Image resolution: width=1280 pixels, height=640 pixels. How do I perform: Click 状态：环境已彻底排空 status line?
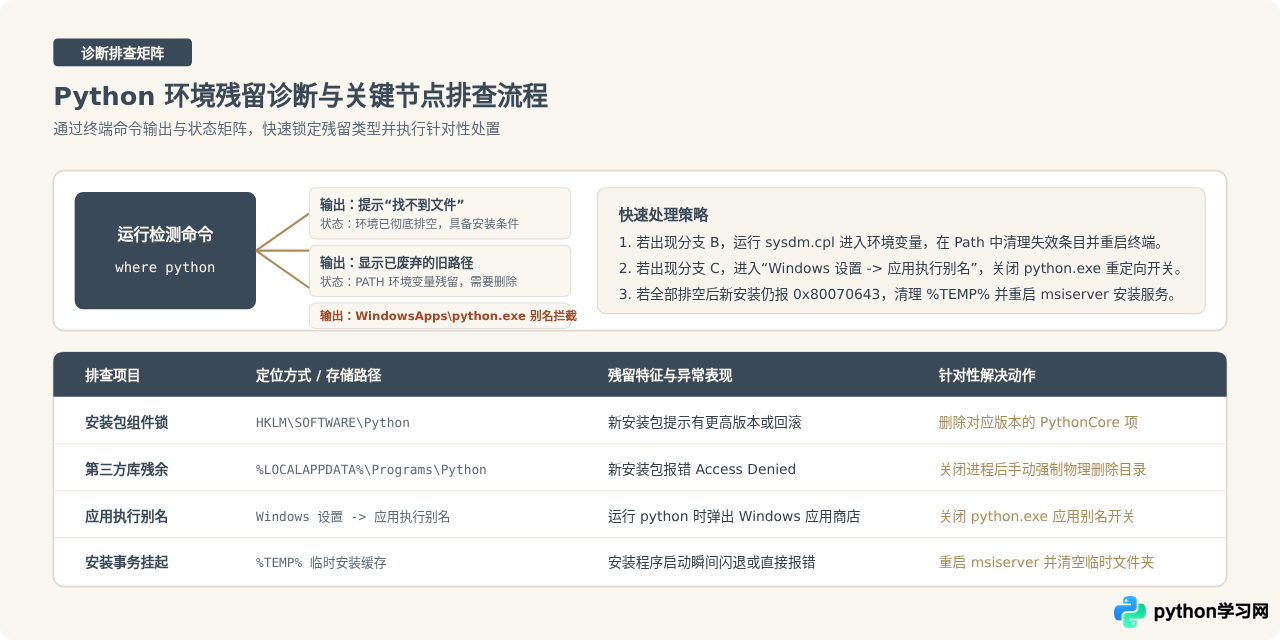(x=419, y=224)
